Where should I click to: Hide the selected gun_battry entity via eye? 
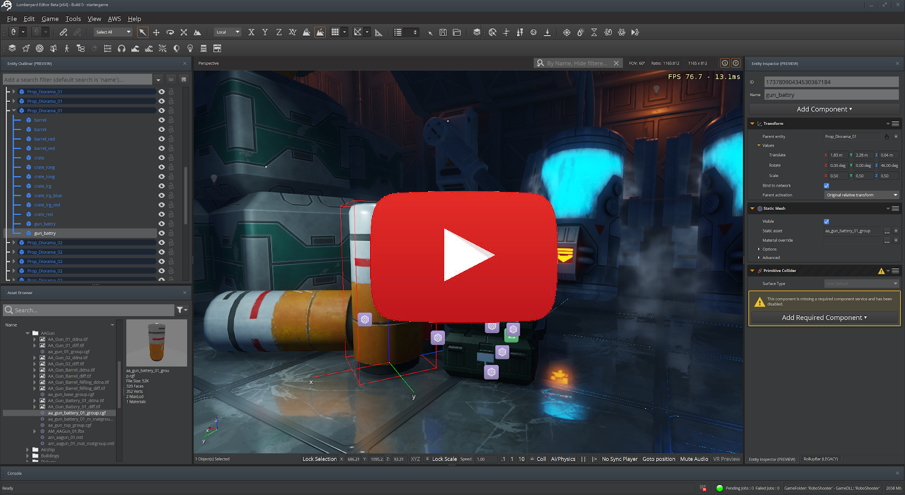point(162,233)
